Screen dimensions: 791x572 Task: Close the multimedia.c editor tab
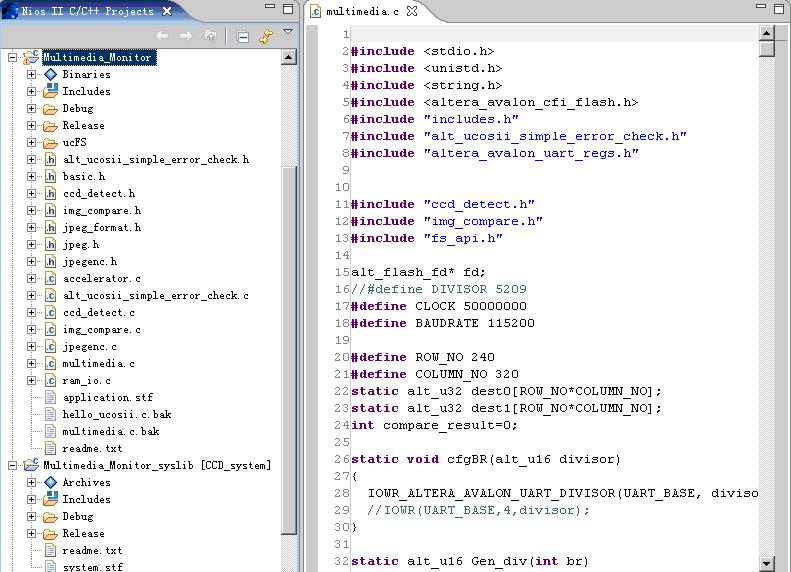(x=412, y=11)
